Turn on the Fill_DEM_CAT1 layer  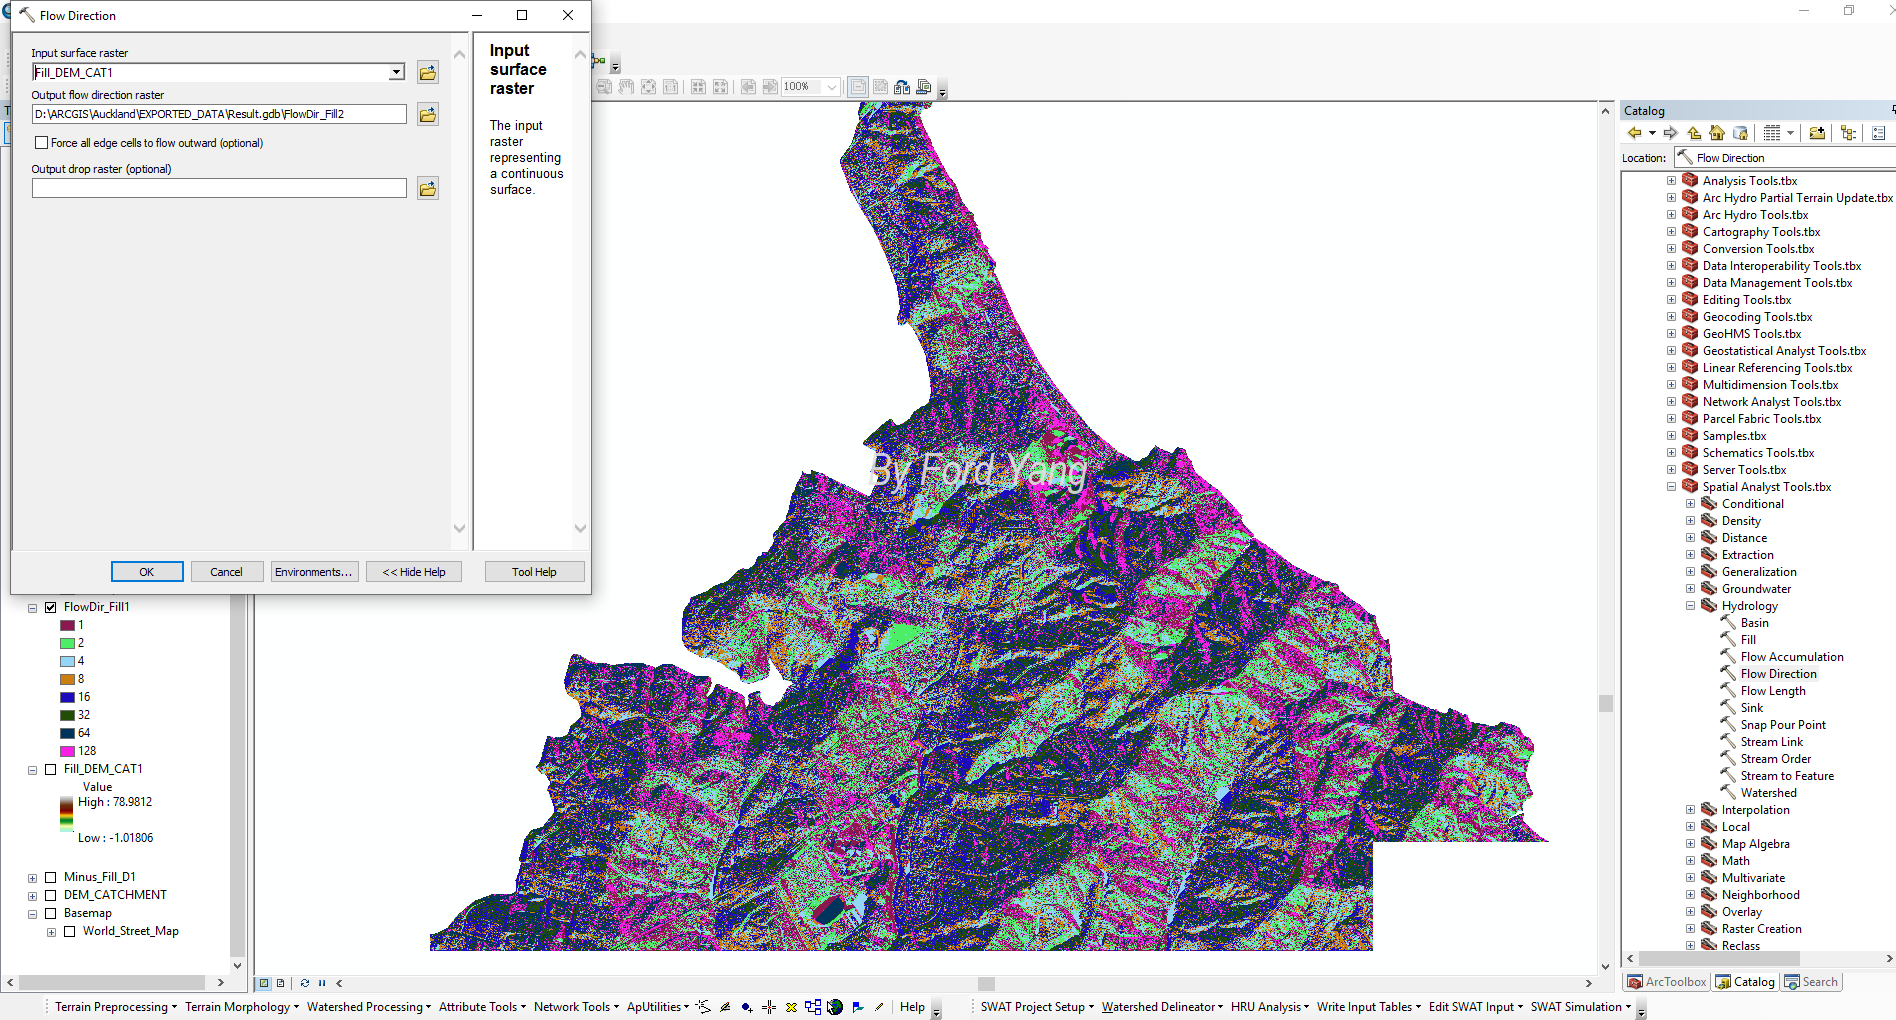pos(51,769)
